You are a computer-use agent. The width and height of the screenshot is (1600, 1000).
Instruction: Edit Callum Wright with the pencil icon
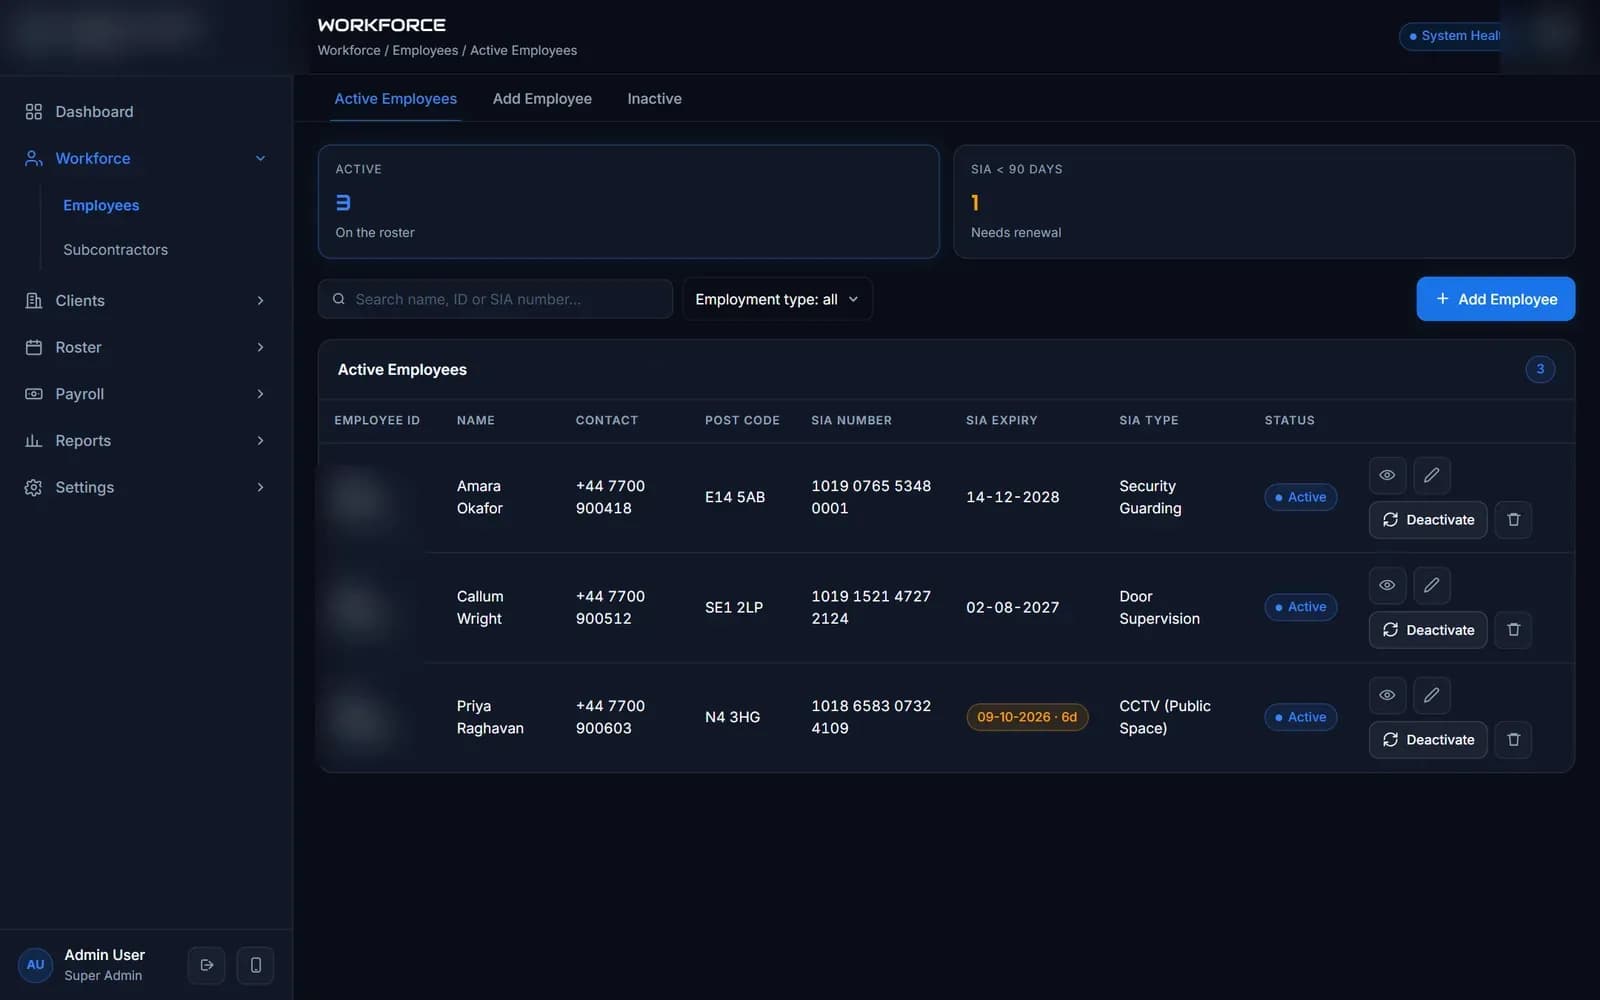tap(1432, 585)
